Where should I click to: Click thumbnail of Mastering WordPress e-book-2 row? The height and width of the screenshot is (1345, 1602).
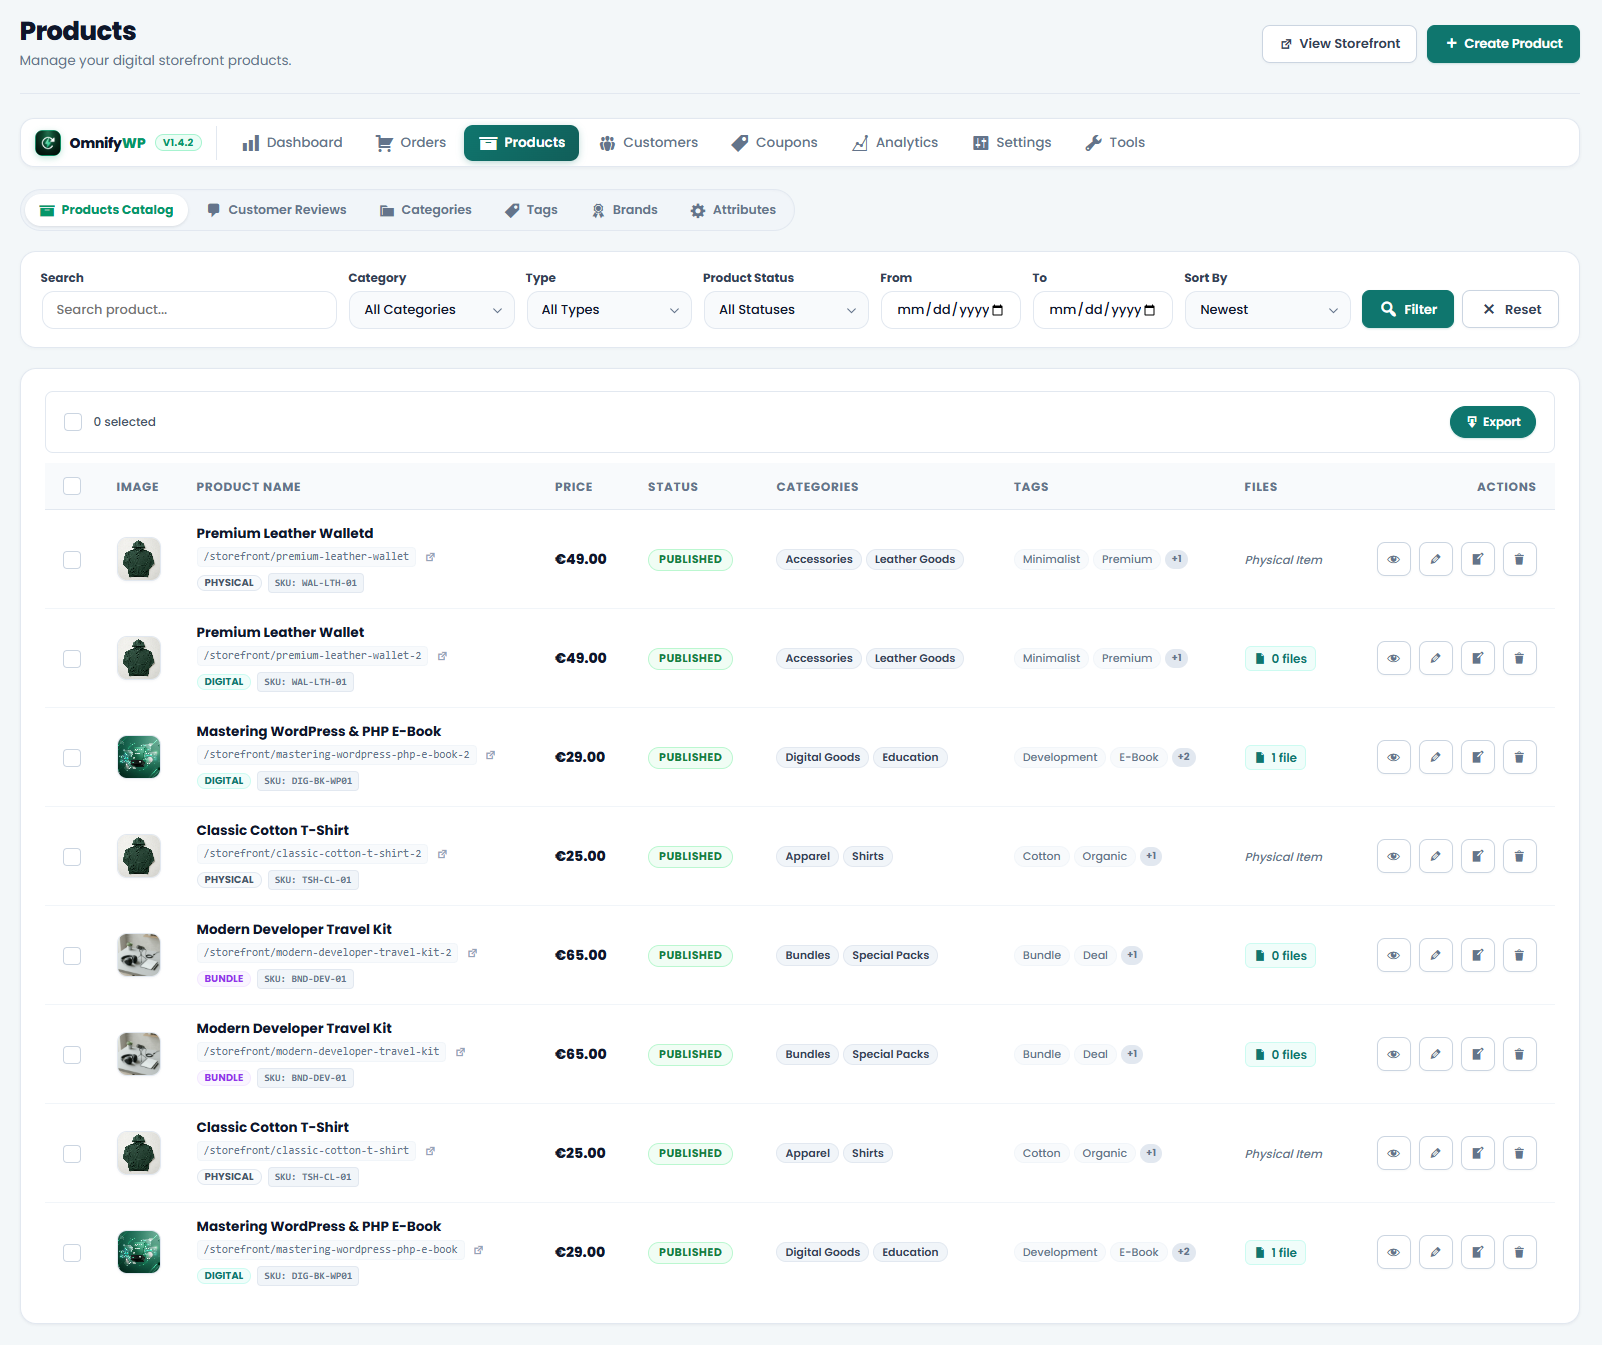pyautogui.click(x=139, y=757)
